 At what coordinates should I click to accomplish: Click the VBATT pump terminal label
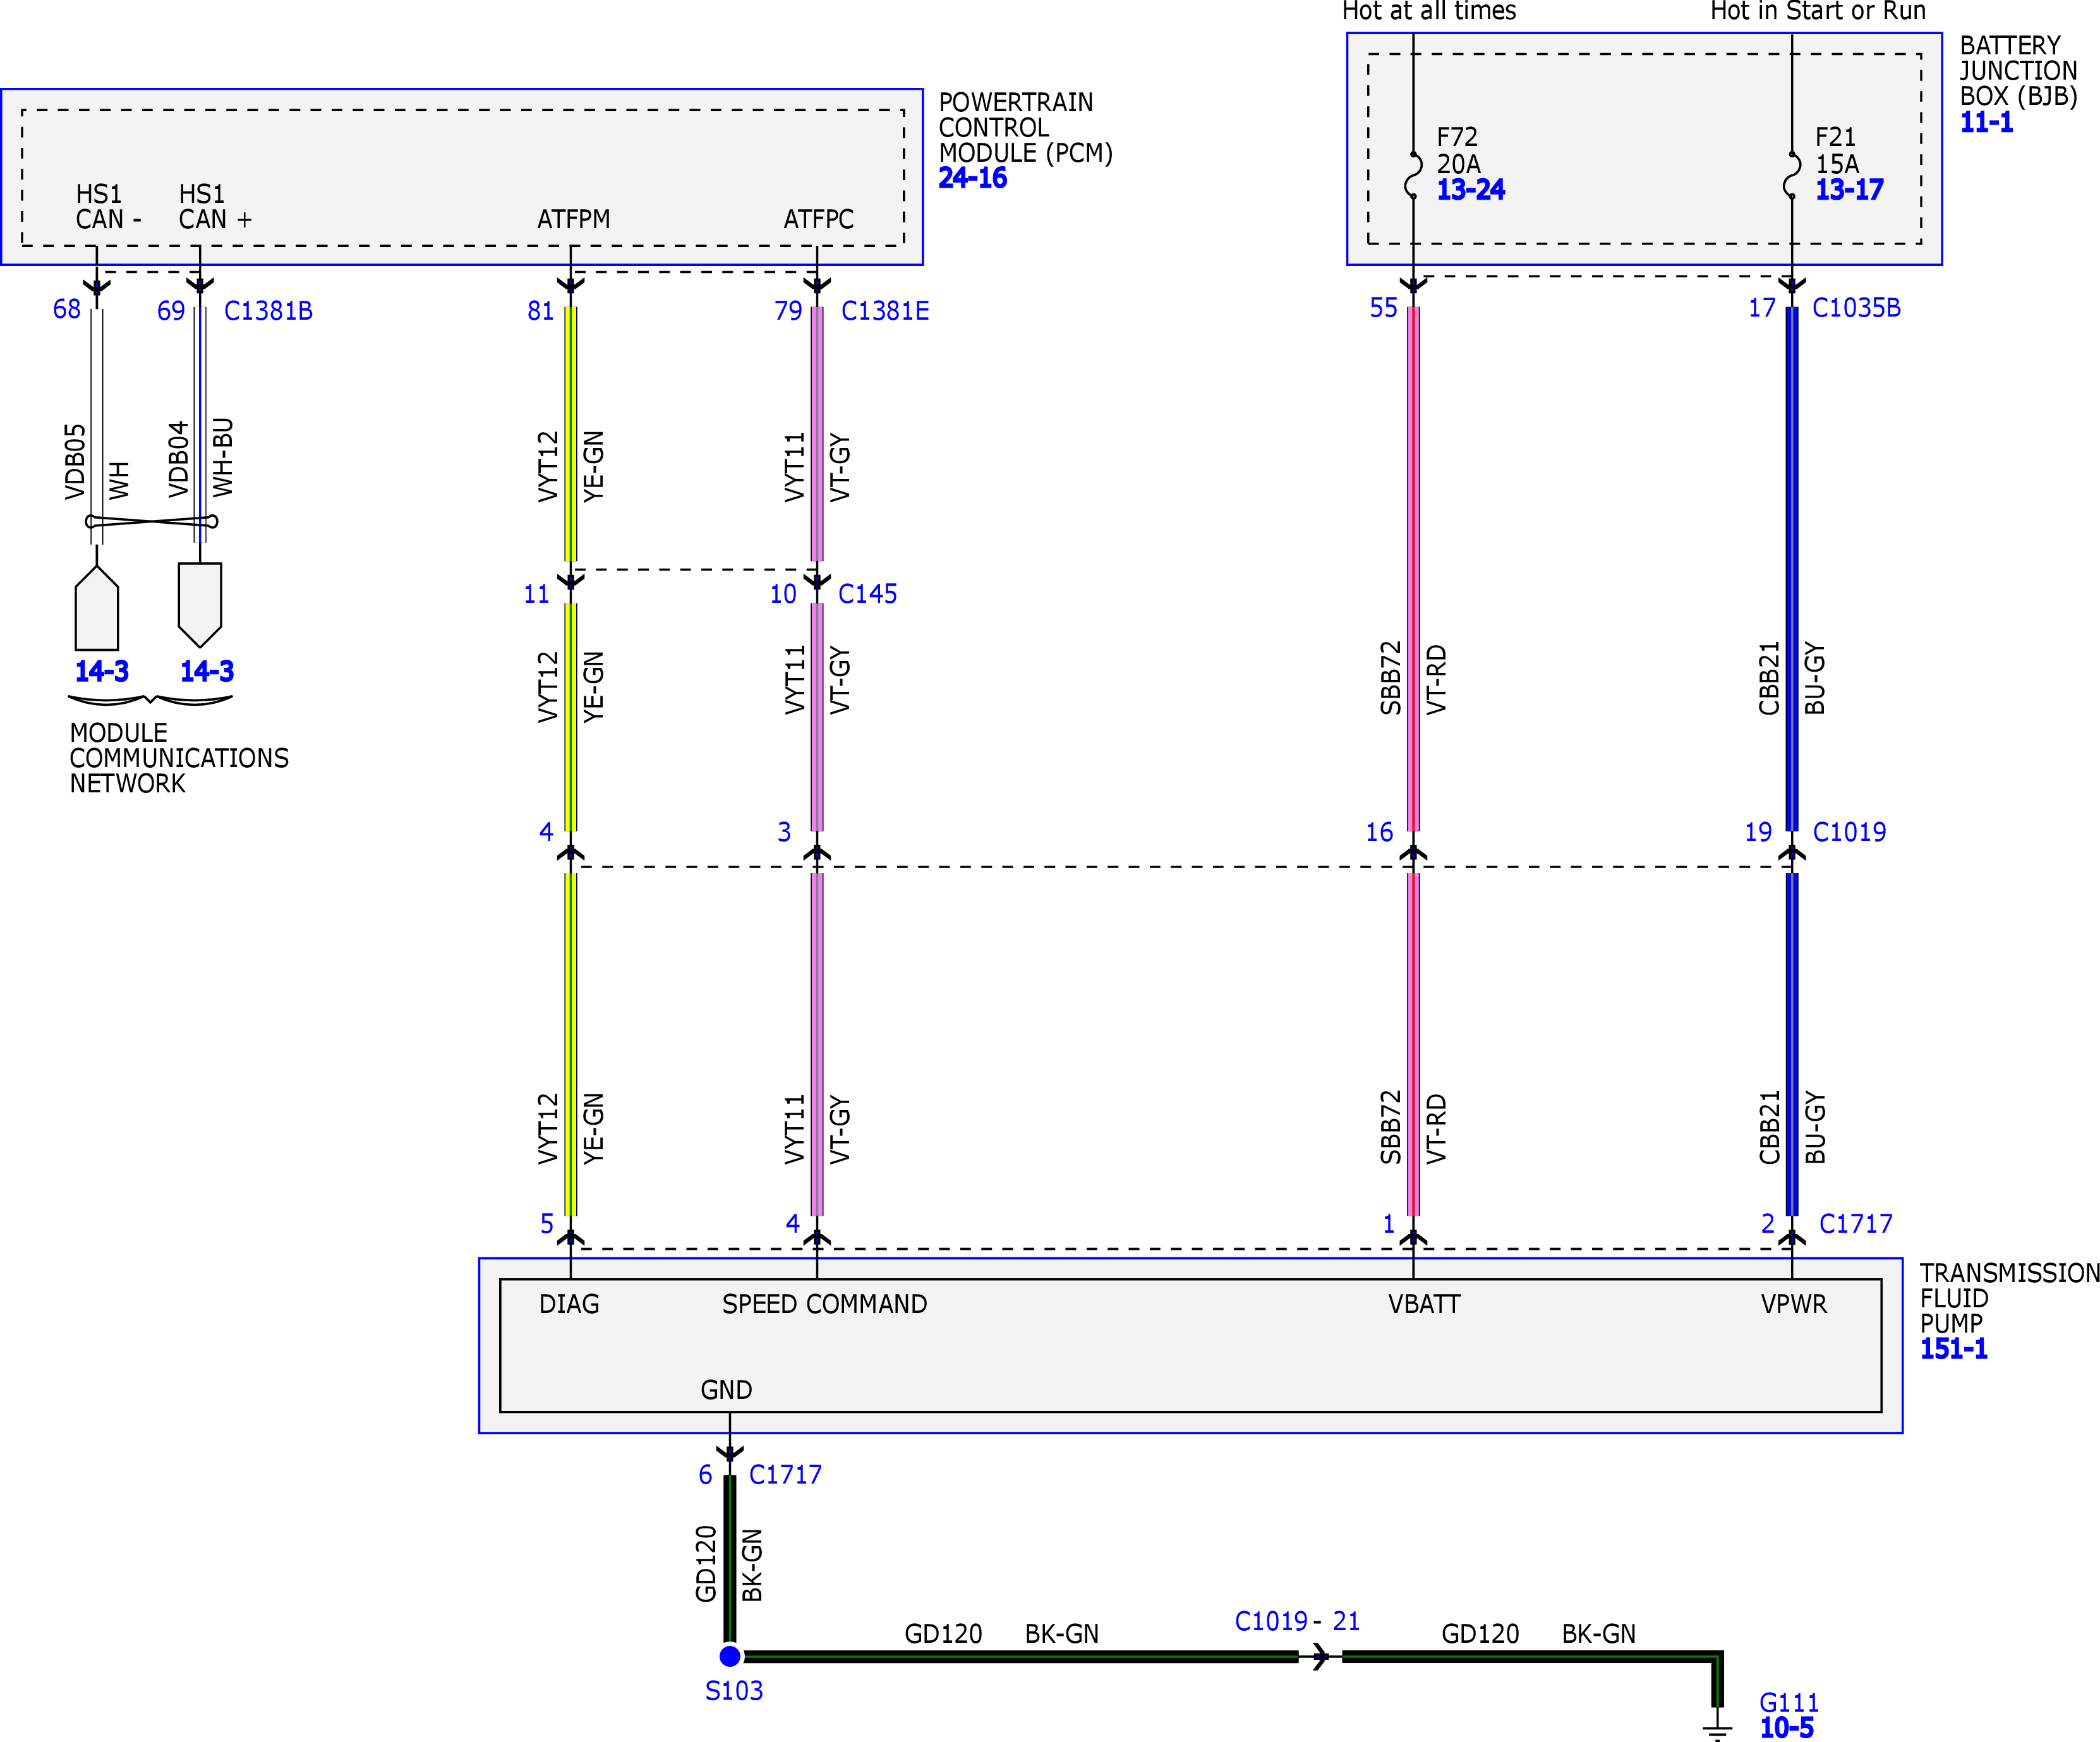coord(1424,1304)
